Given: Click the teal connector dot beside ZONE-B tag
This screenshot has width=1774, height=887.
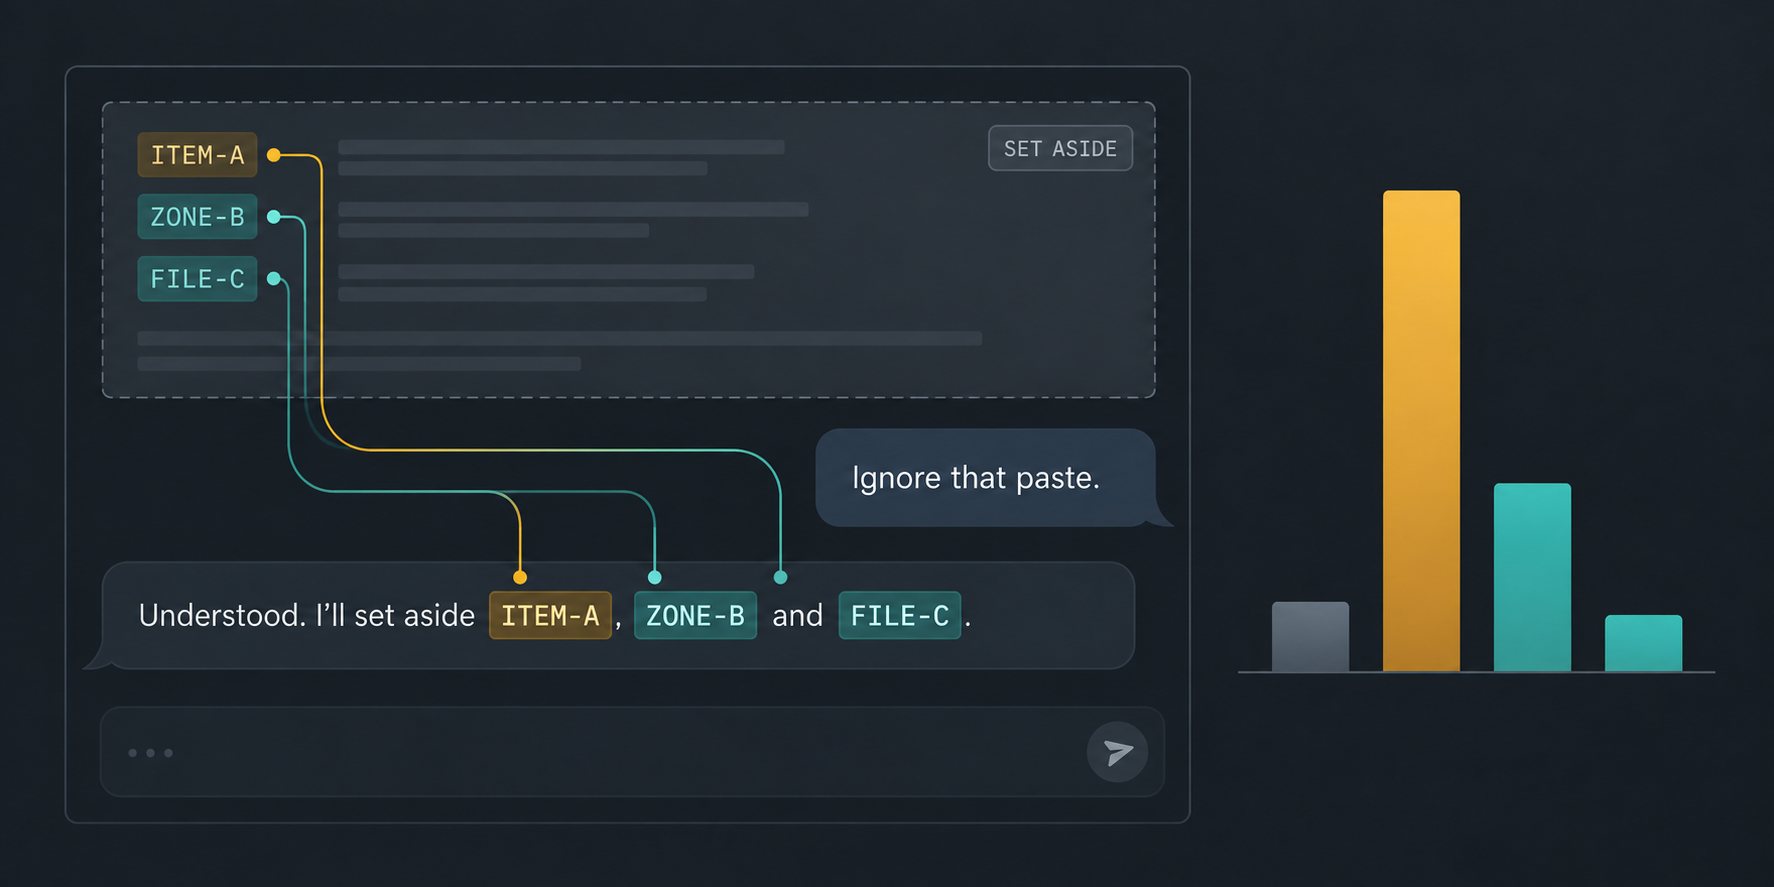Looking at the screenshot, I should (273, 217).
